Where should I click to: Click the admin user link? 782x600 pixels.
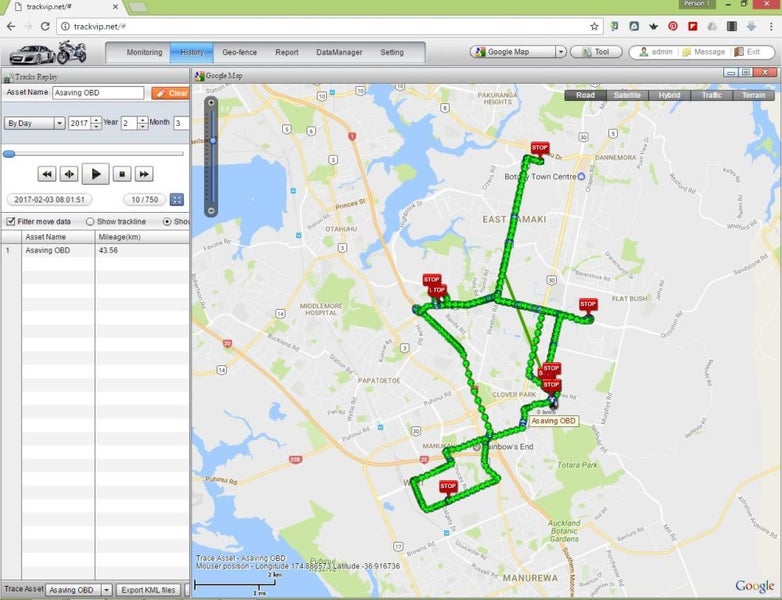[x=656, y=52]
